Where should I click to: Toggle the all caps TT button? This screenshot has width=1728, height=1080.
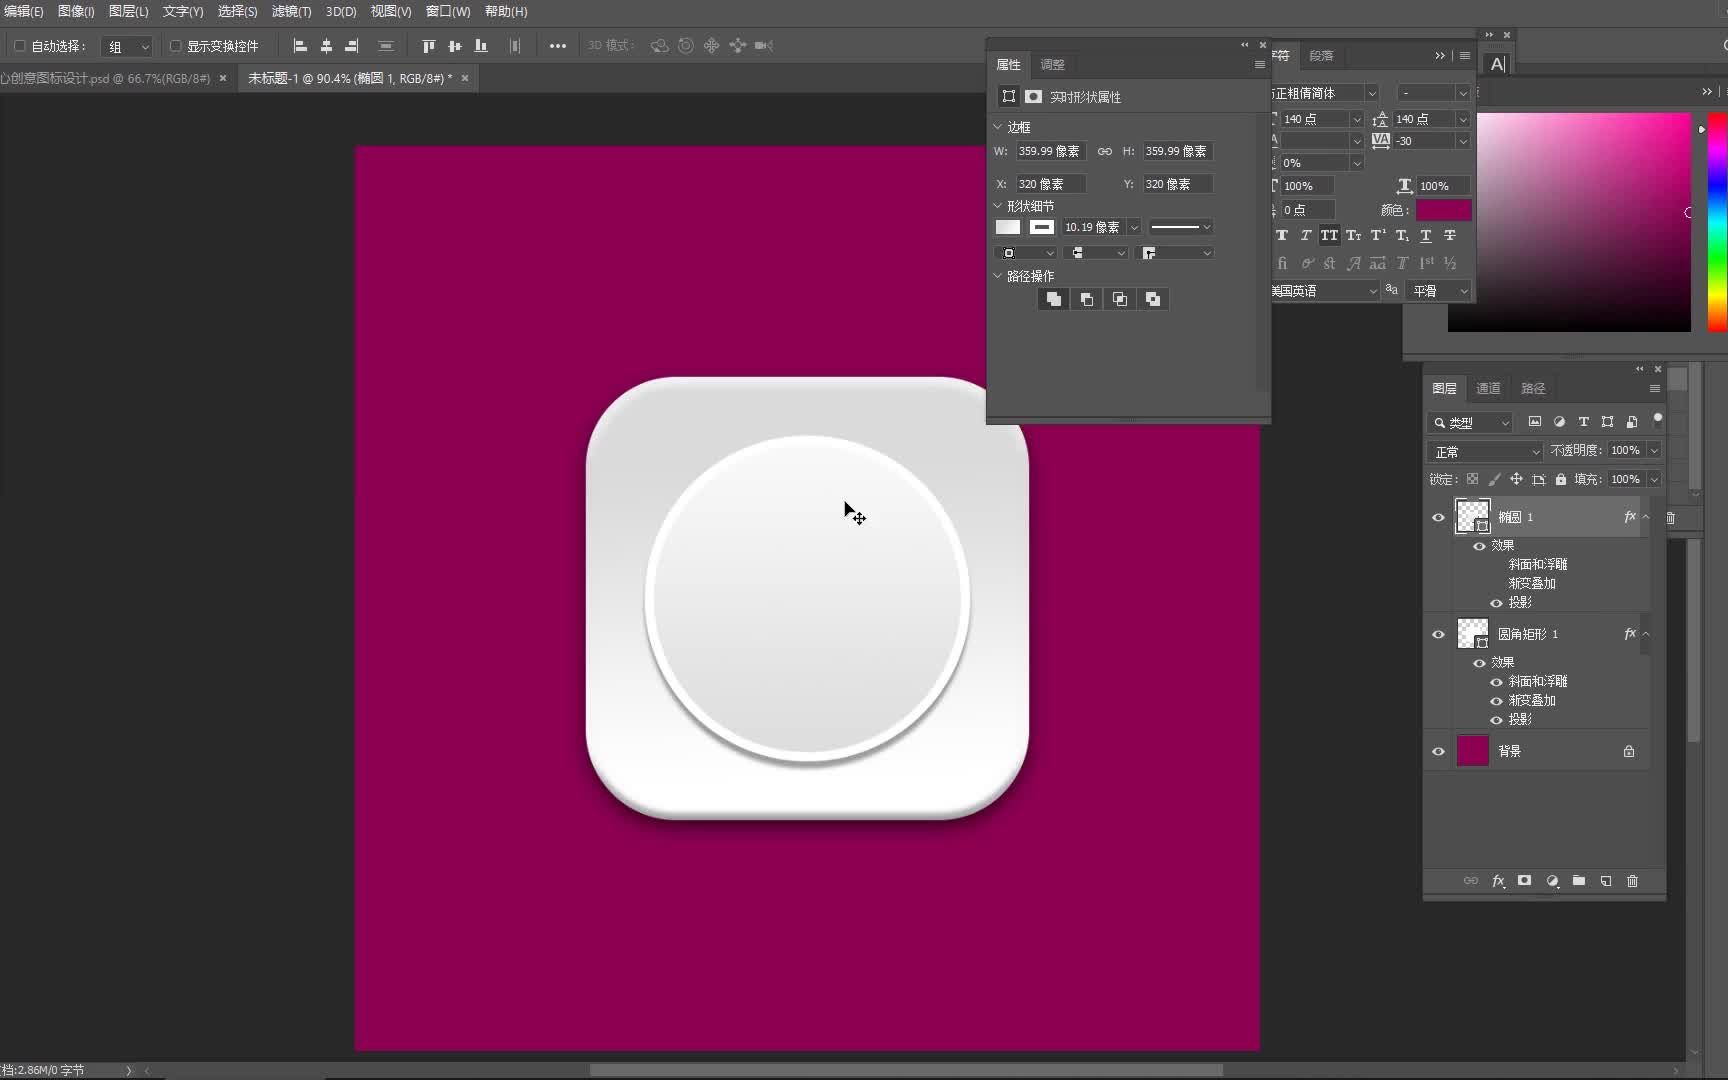click(x=1329, y=235)
